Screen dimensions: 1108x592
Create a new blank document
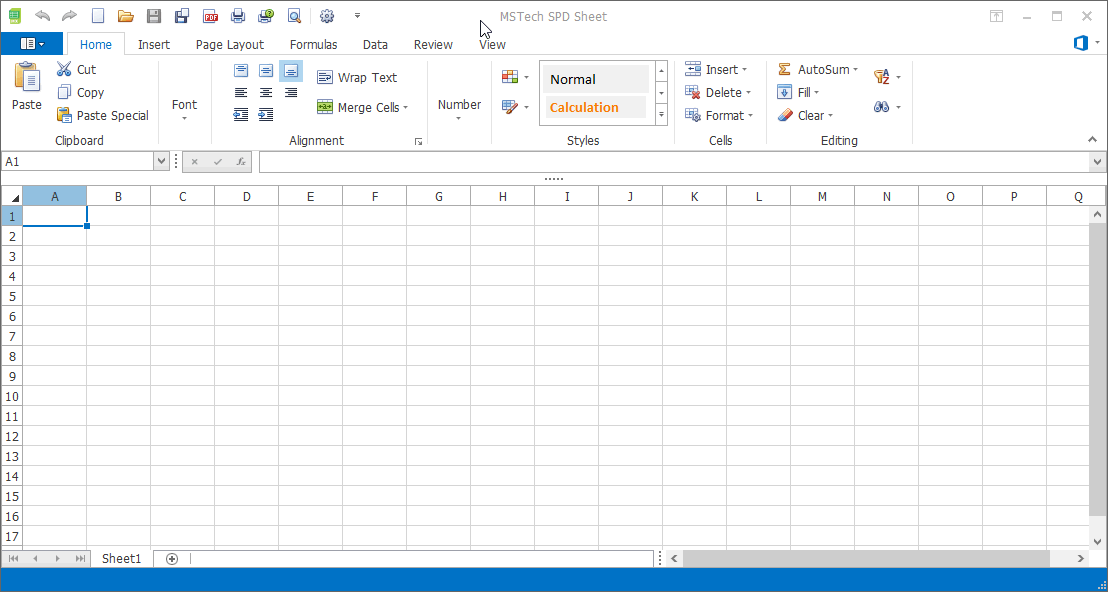click(x=98, y=16)
